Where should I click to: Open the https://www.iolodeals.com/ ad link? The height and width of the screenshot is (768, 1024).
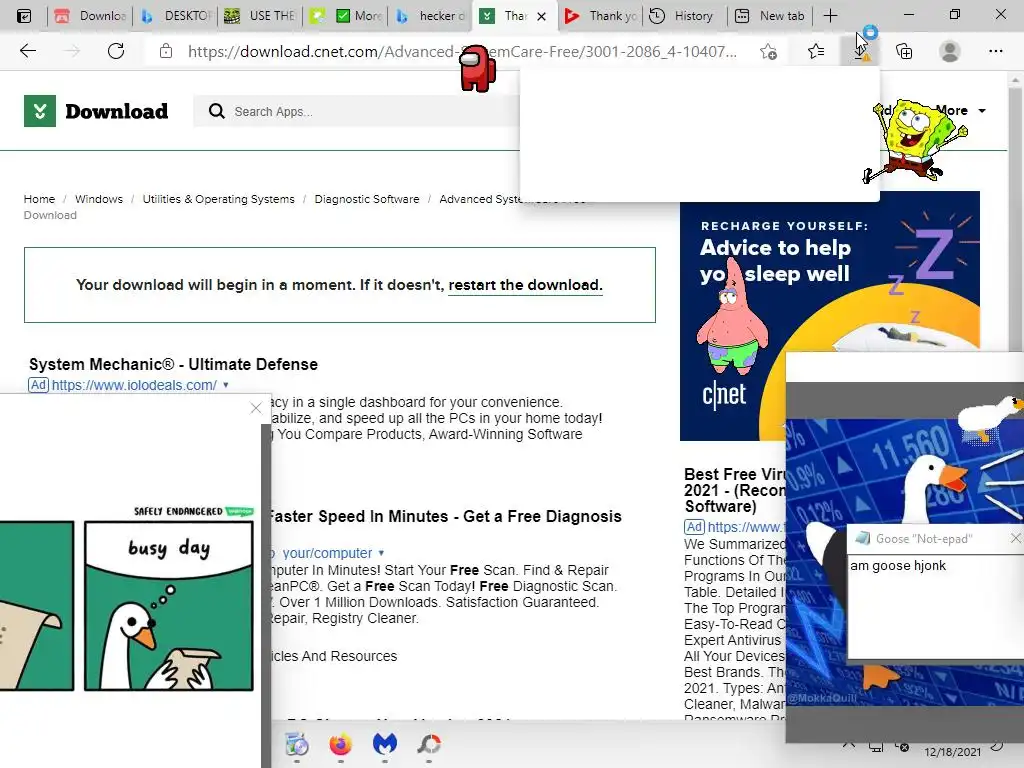[134, 385]
